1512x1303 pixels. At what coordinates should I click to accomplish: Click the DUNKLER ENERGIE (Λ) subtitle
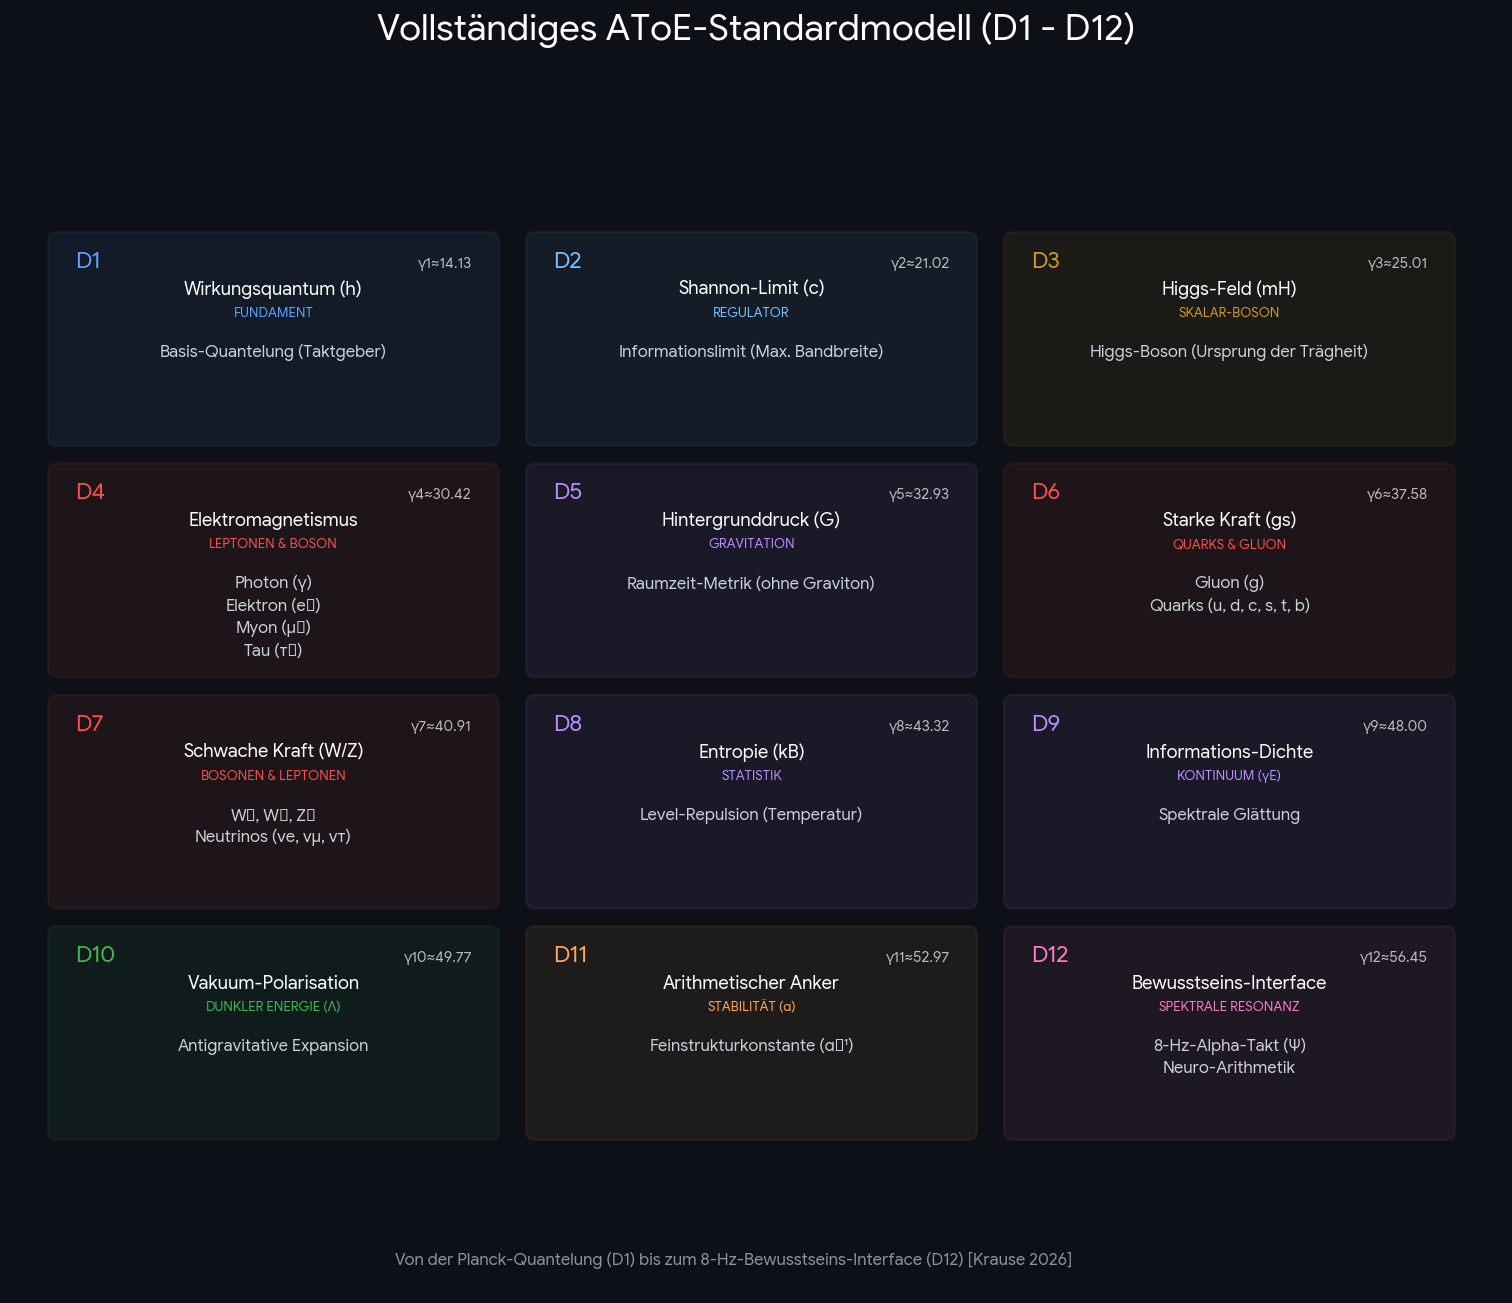pos(273,1006)
